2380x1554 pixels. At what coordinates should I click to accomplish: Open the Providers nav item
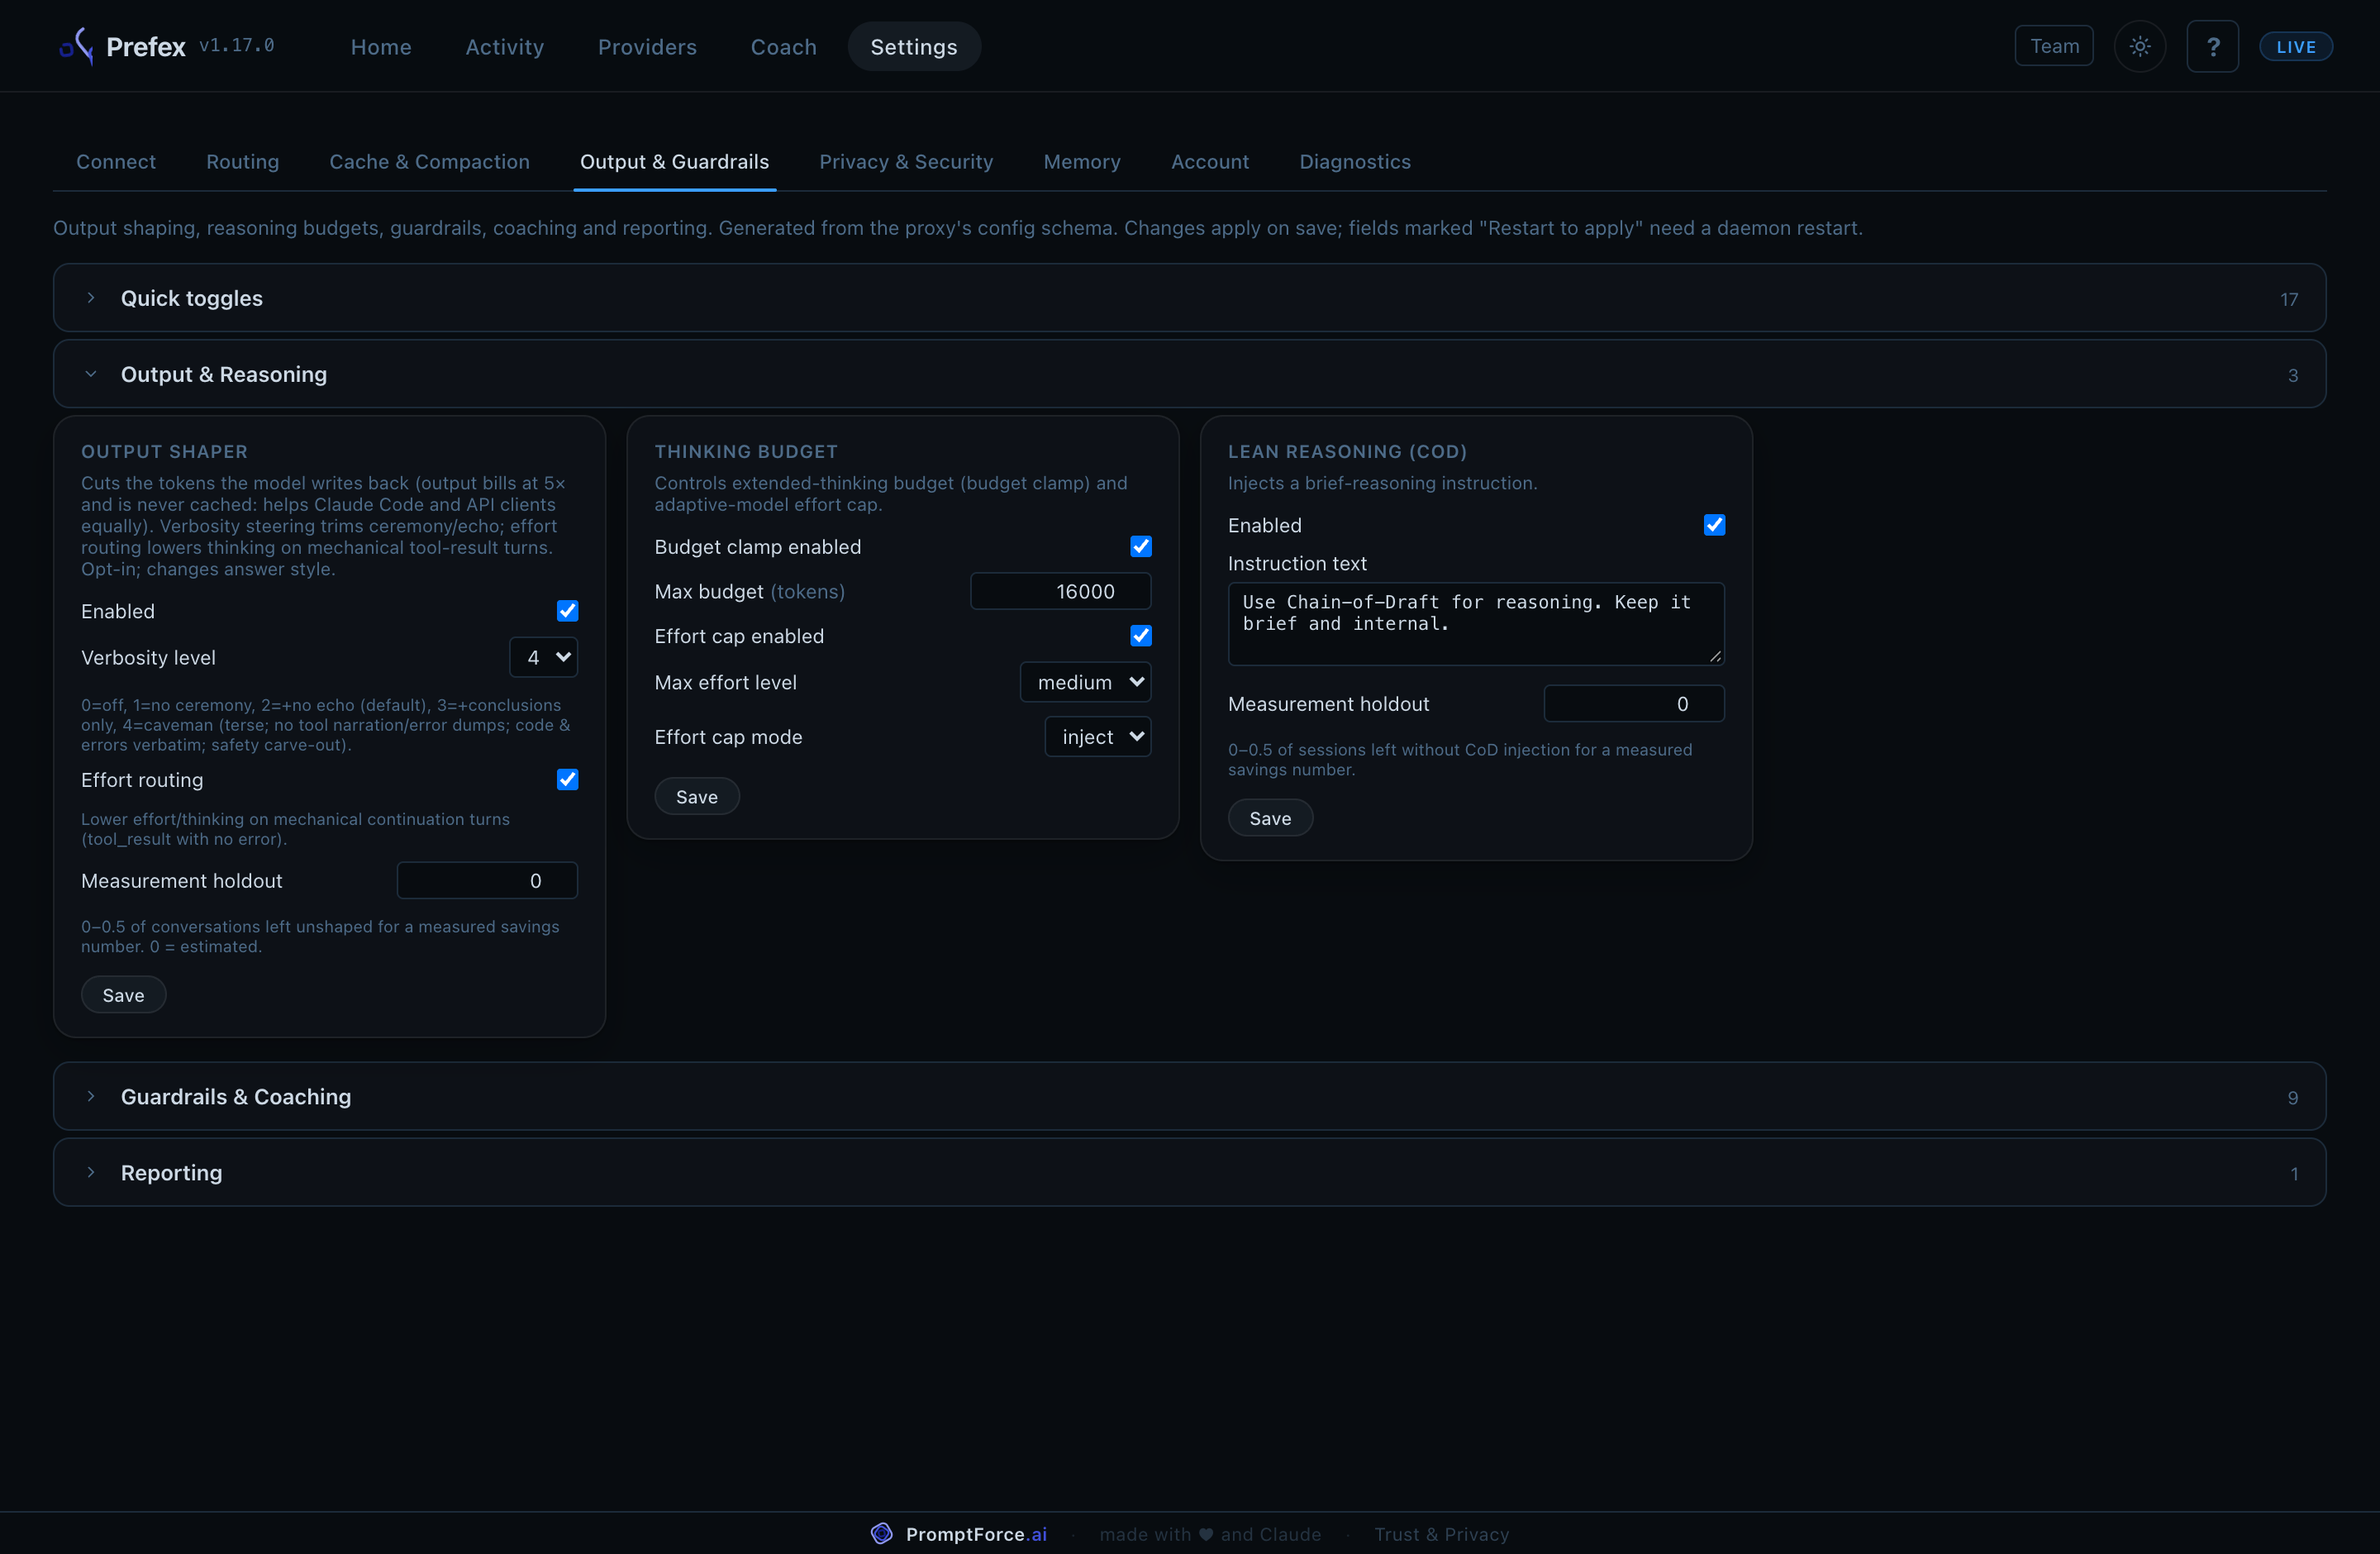point(647,46)
